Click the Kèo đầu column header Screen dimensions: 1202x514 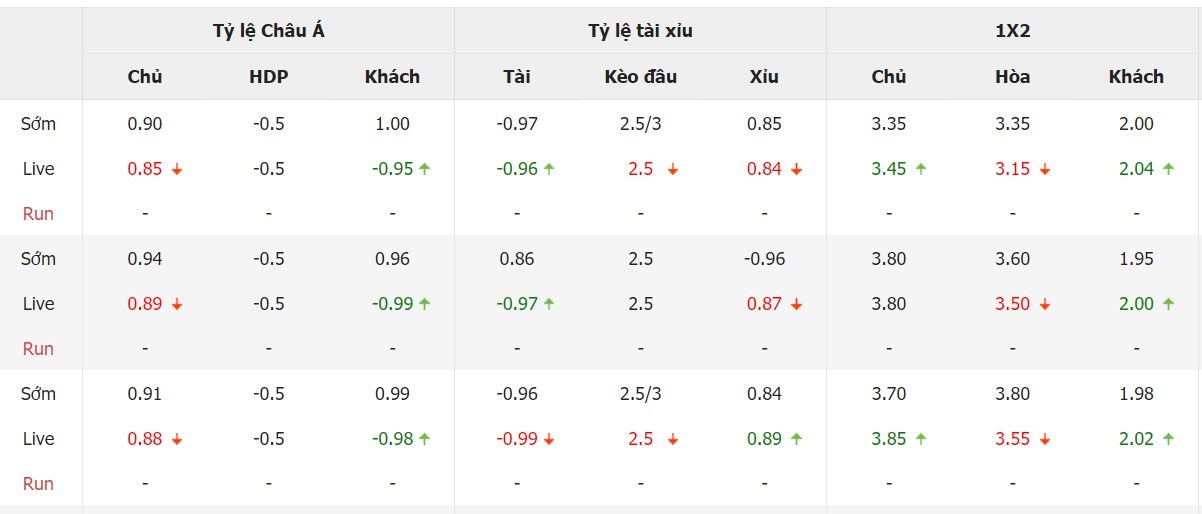(x=640, y=77)
